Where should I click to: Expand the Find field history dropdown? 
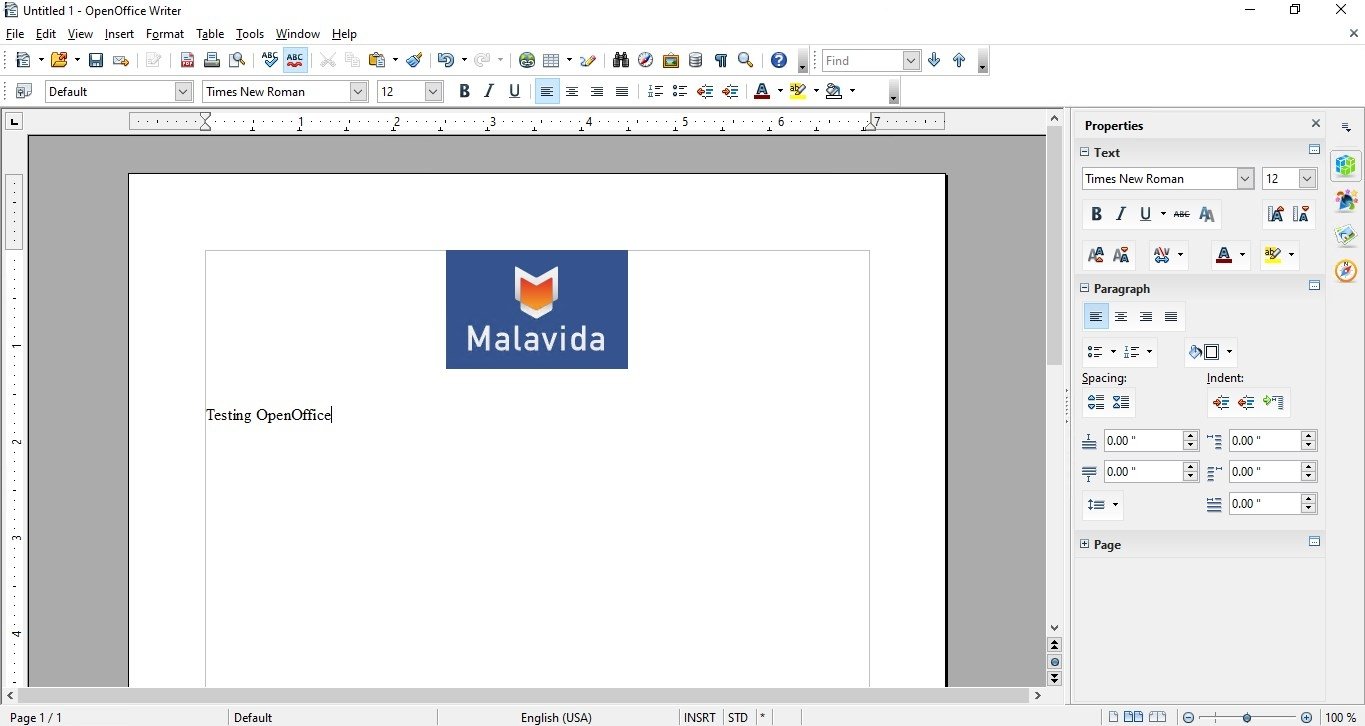[x=911, y=60]
